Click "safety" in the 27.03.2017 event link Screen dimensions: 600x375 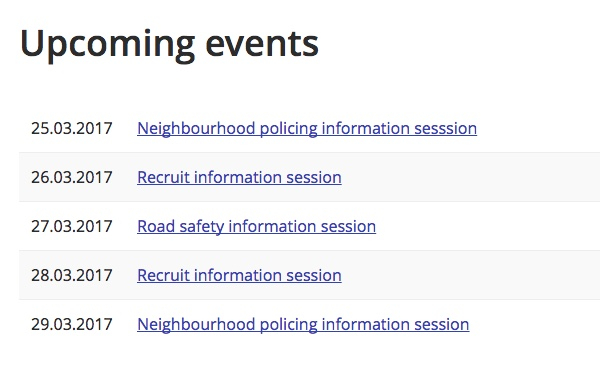tap(202, 227)
